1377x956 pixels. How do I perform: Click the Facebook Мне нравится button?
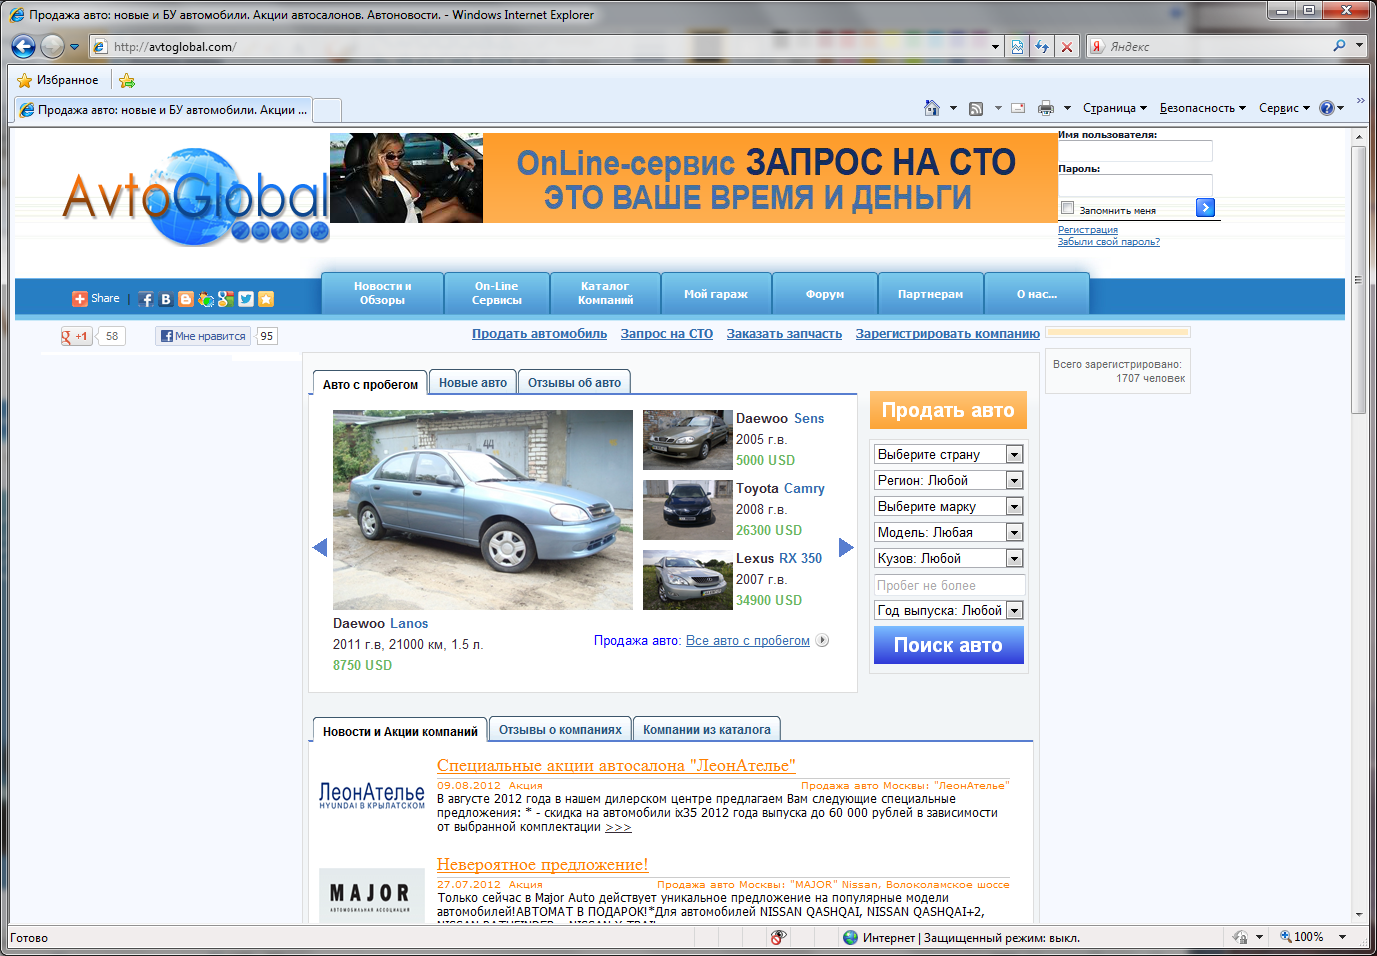pos(203,336)
